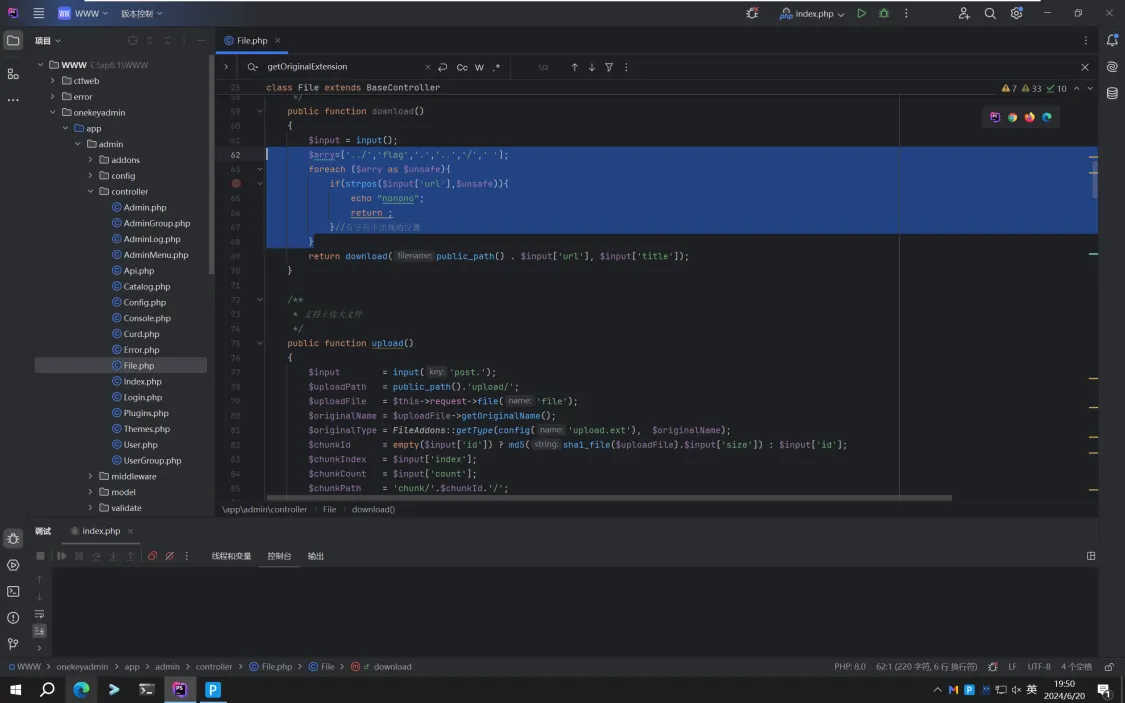Preview File.php in Chrome browser

[x=1012, y=117]
